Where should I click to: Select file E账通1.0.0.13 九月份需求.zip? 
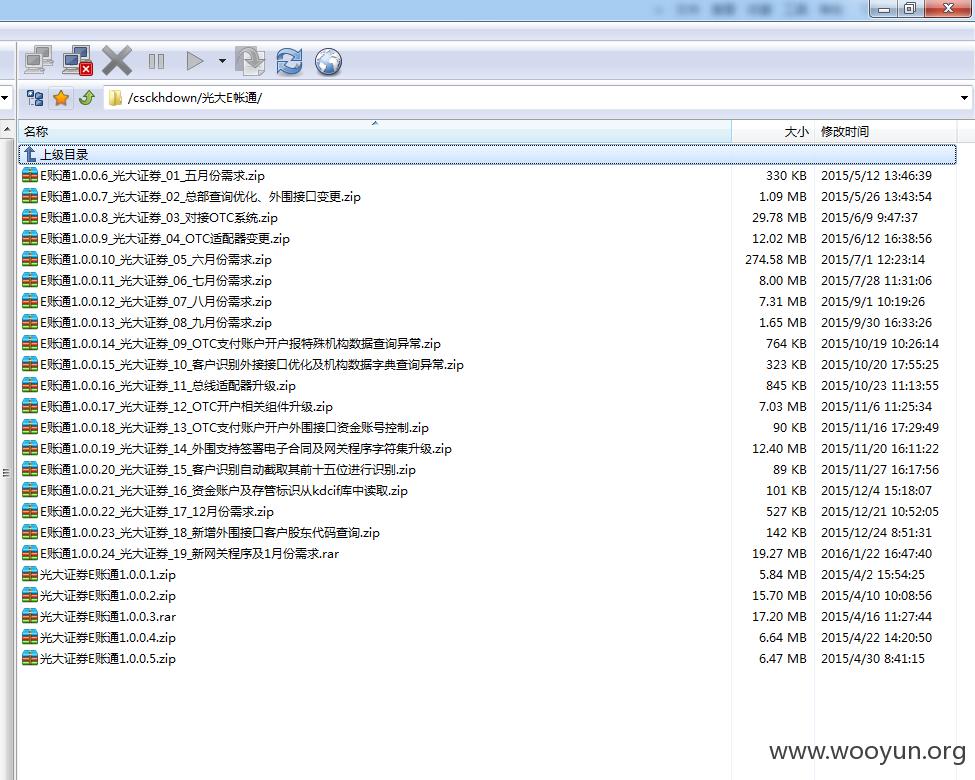click(147, 323)
